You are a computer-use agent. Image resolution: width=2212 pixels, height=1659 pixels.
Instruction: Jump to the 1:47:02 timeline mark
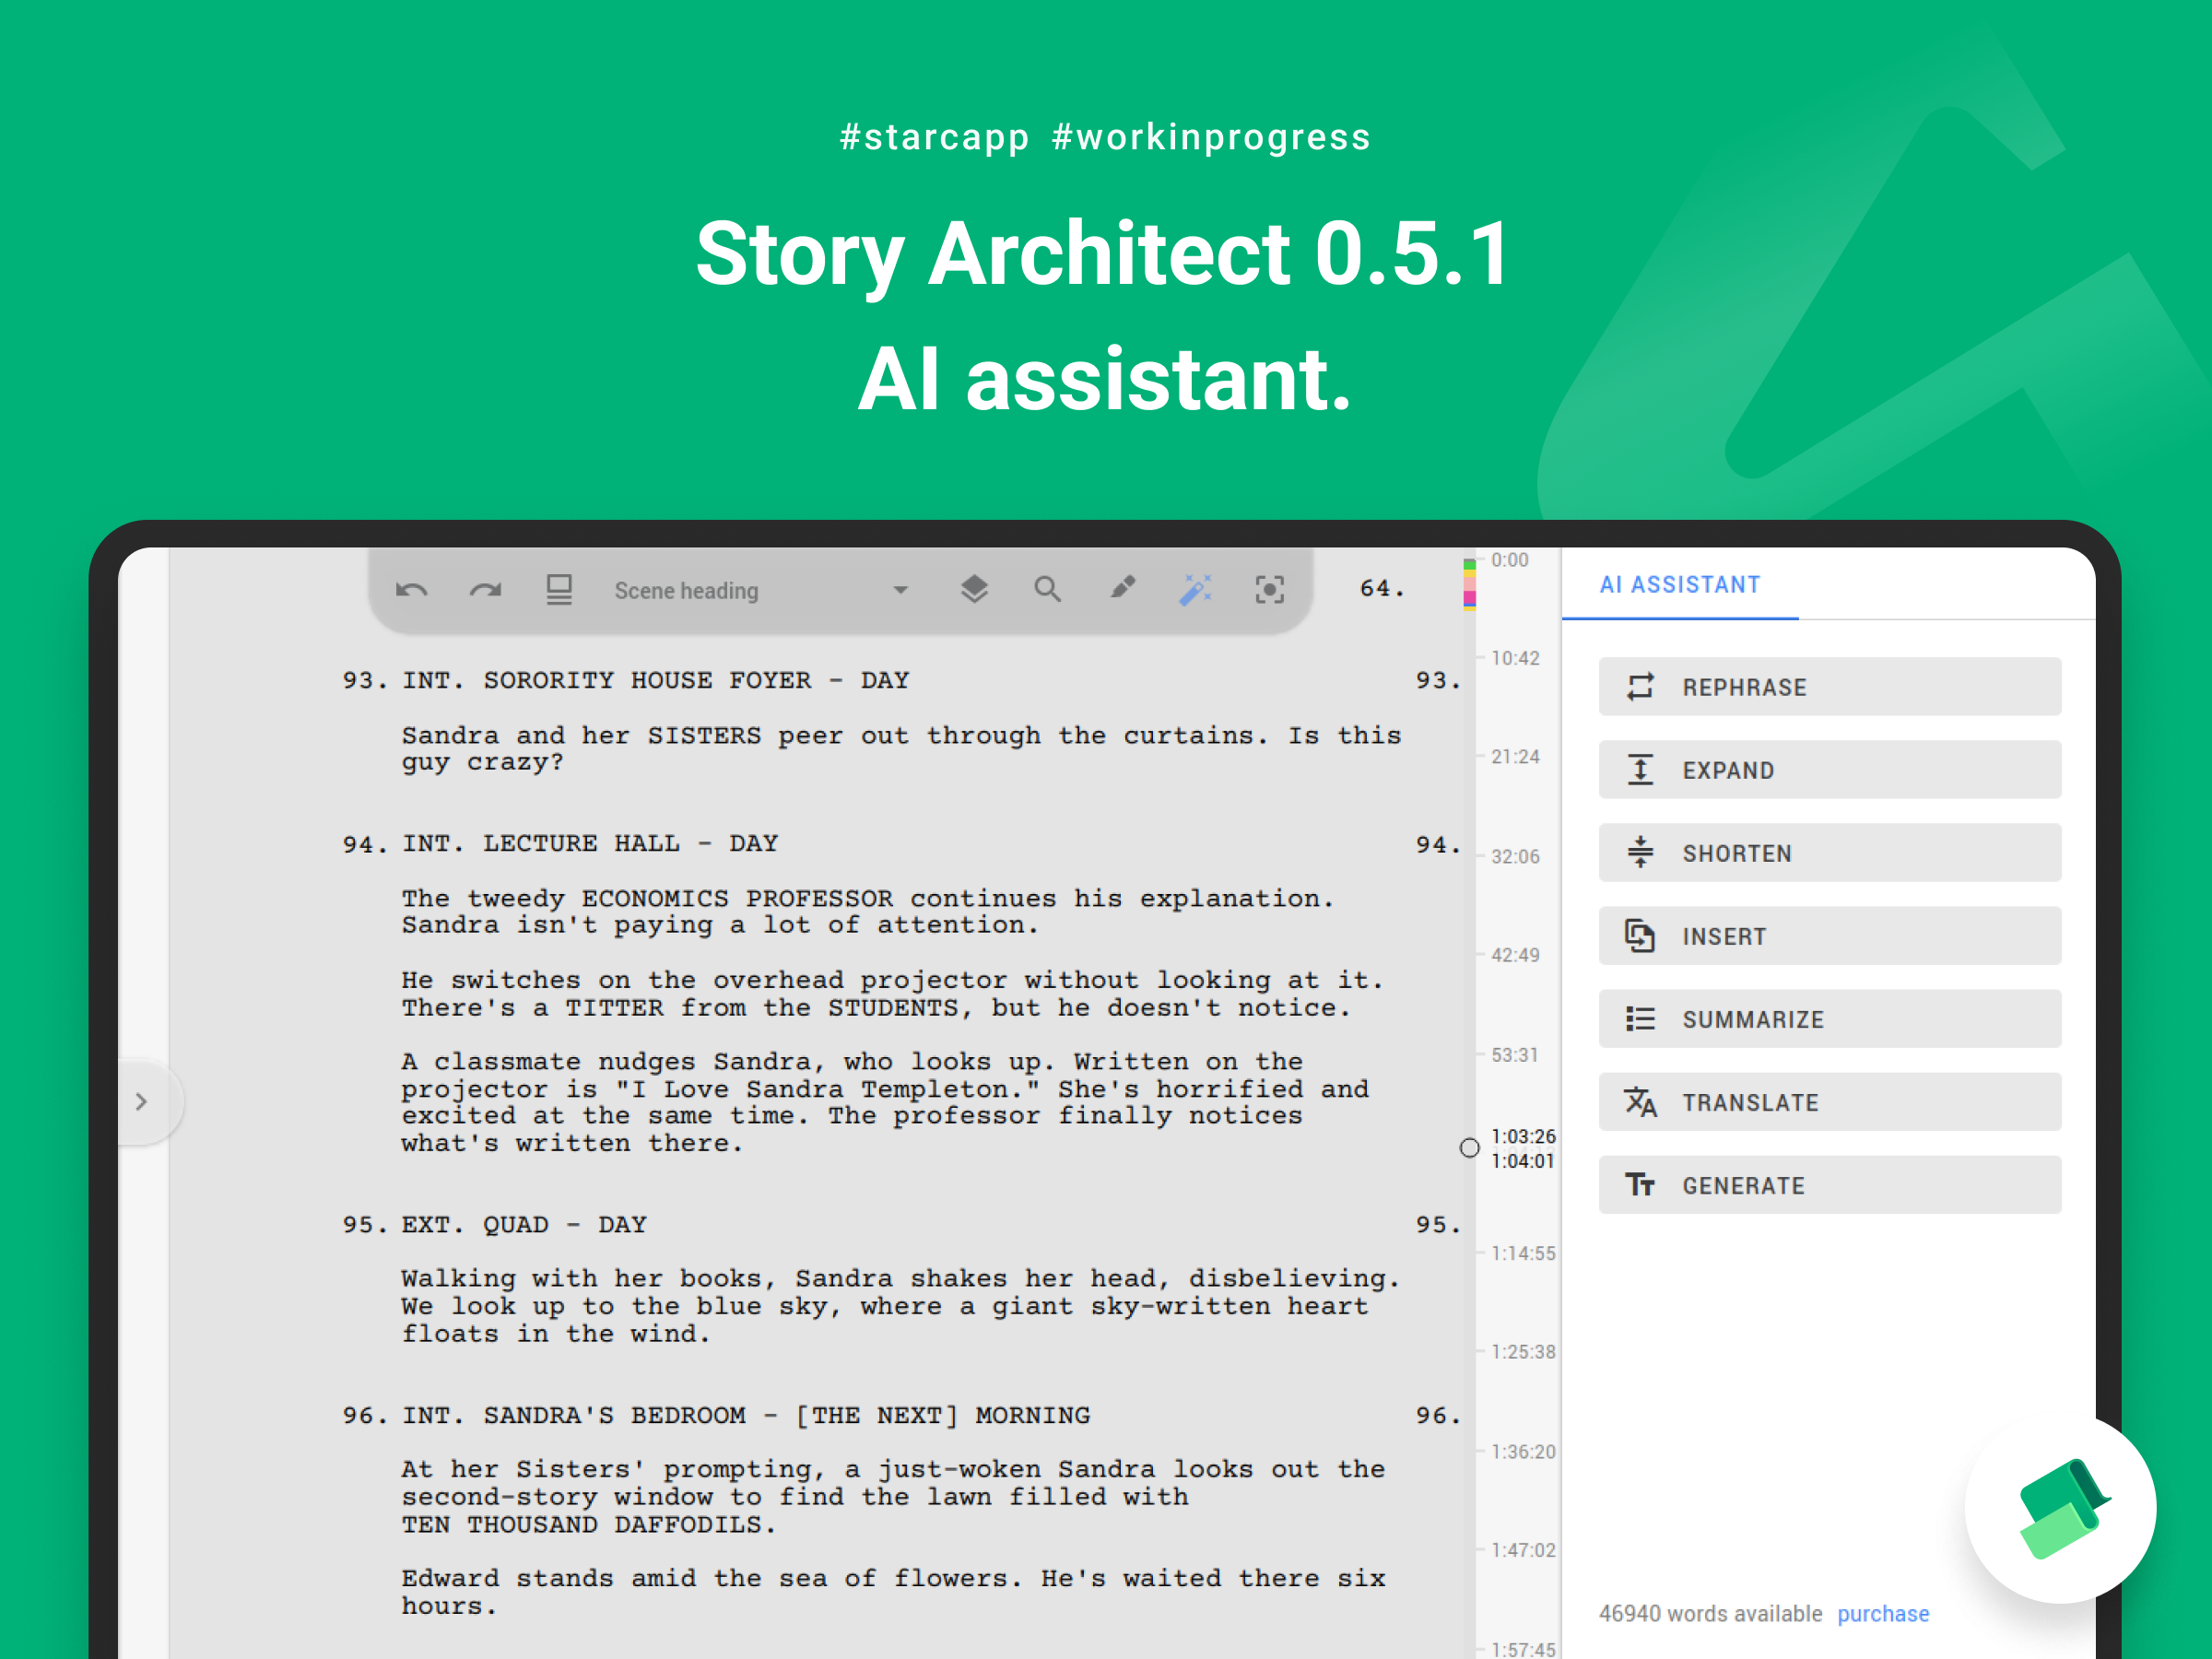(1523, 1550)
